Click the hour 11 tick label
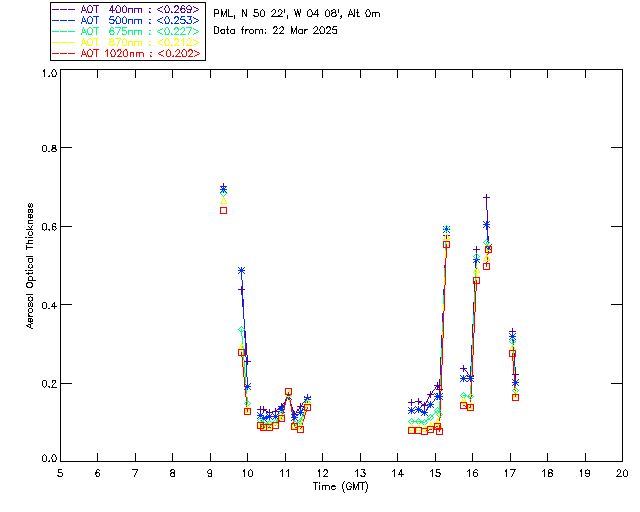Screen dimensions: 640x512 pos(285,473)
